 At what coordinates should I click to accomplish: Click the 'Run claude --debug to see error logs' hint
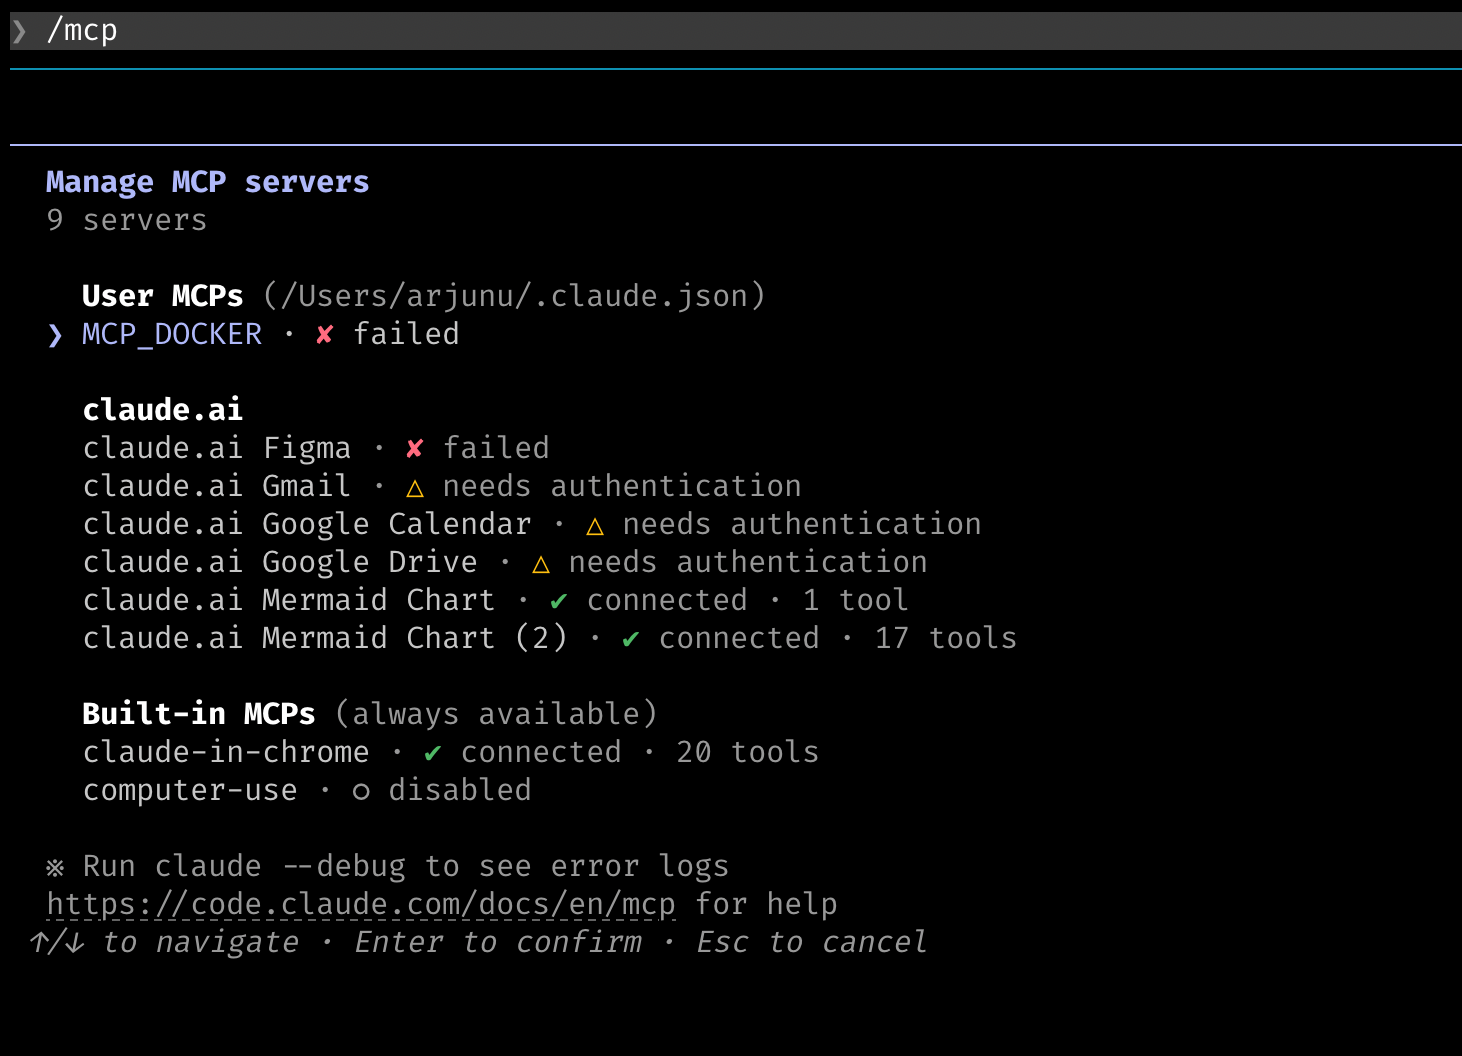[x=406, y=866]
